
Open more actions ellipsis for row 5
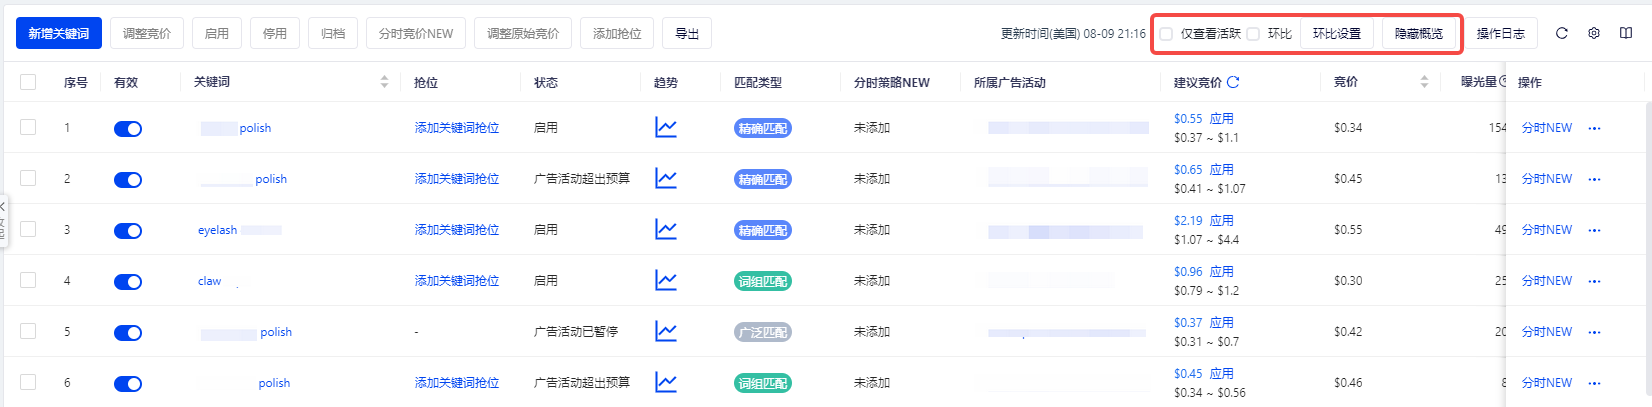tap(1594, 332)
